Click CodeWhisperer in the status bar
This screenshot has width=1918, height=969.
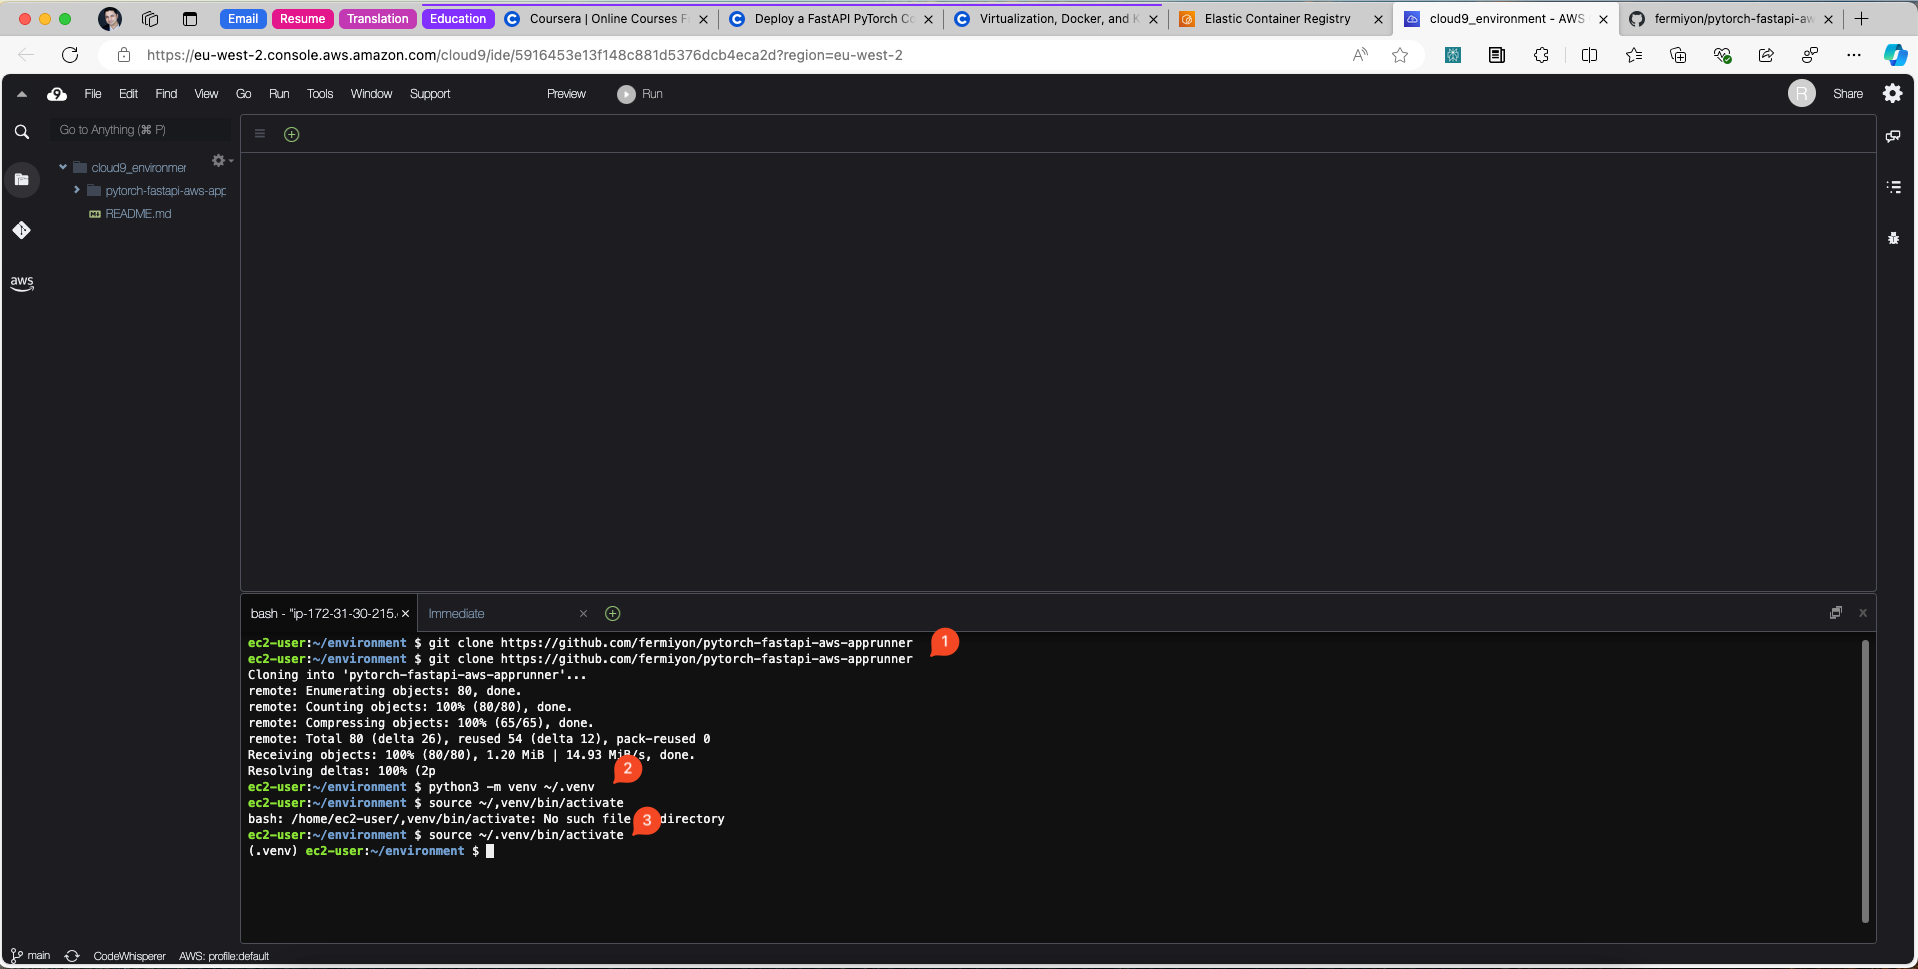coord(129,956)
